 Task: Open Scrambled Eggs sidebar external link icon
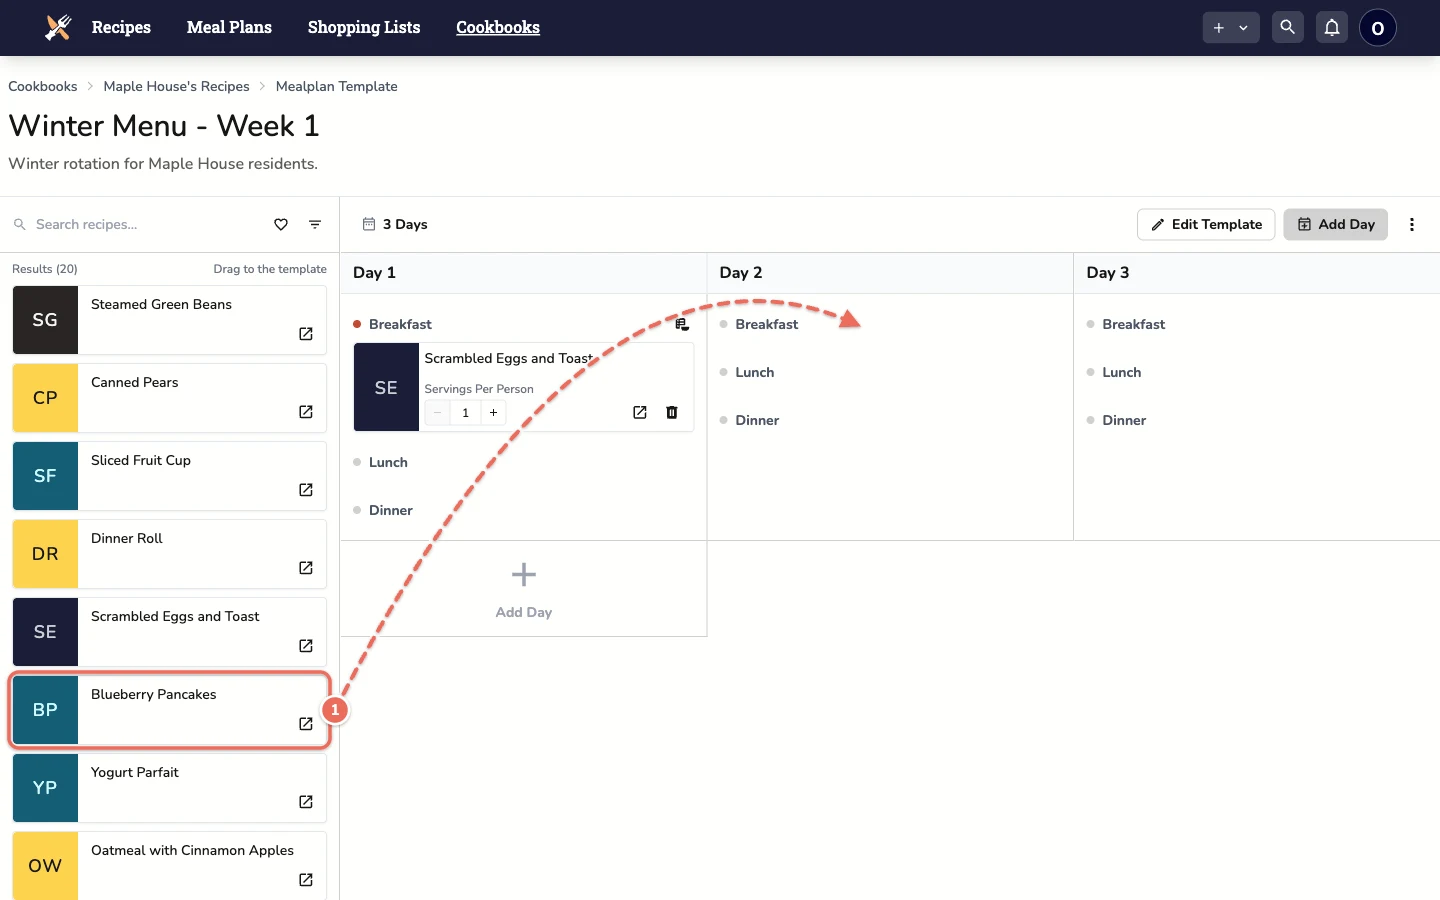pos(306,646)
